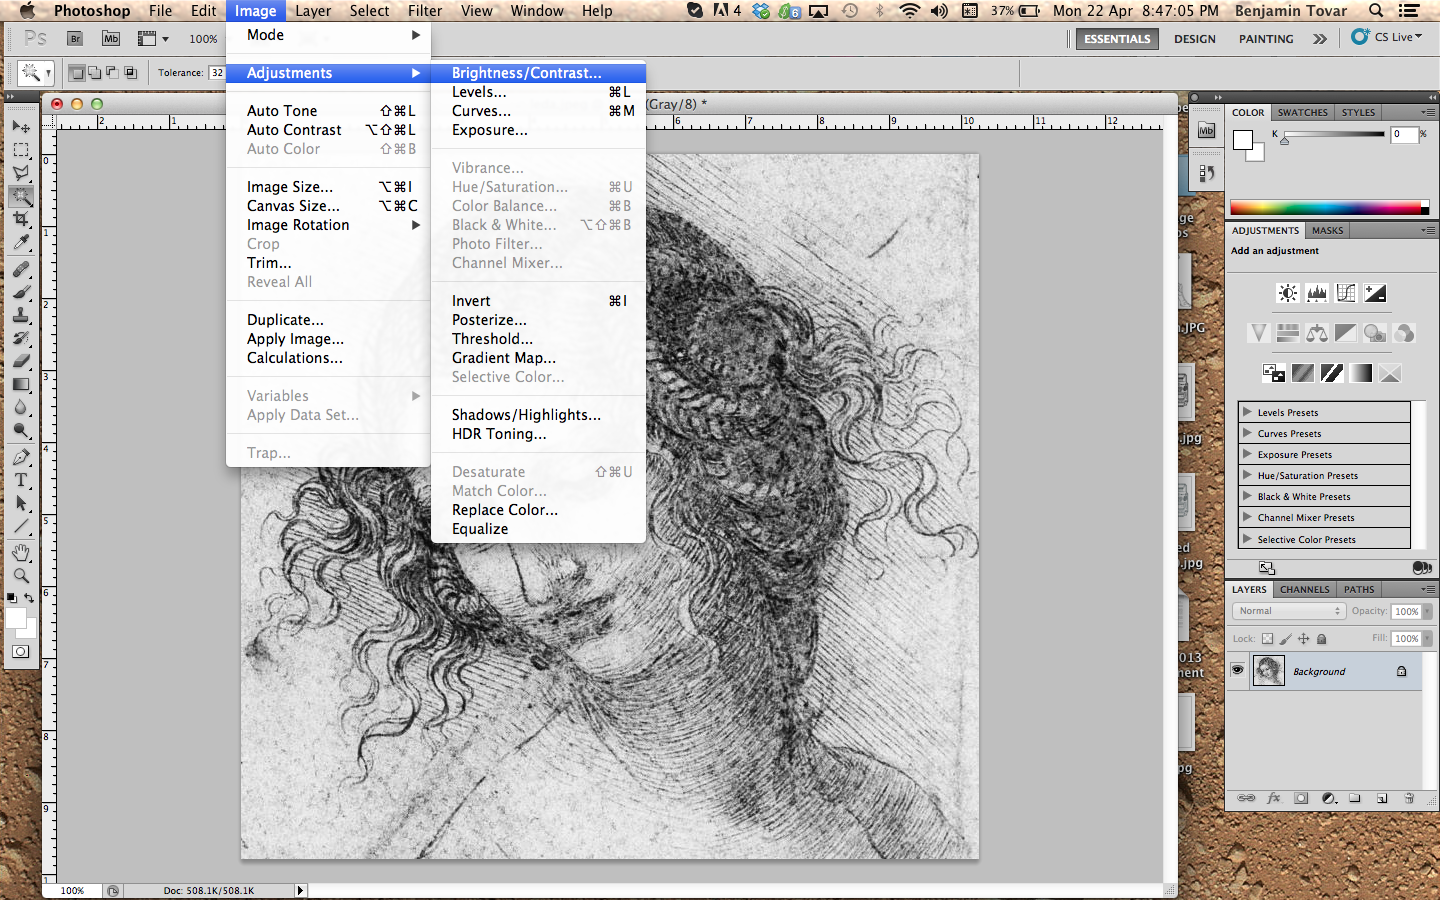Screen dimensions: 1440x900
Task: Open the layer blend mode dropdown
Action: [x=1288, y=611]
